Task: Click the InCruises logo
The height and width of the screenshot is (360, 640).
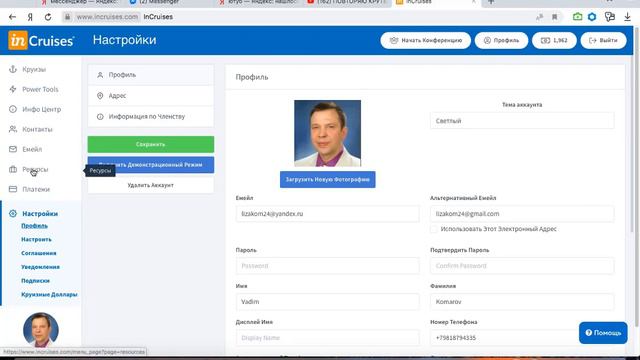Action: click(x=41, y=40)
